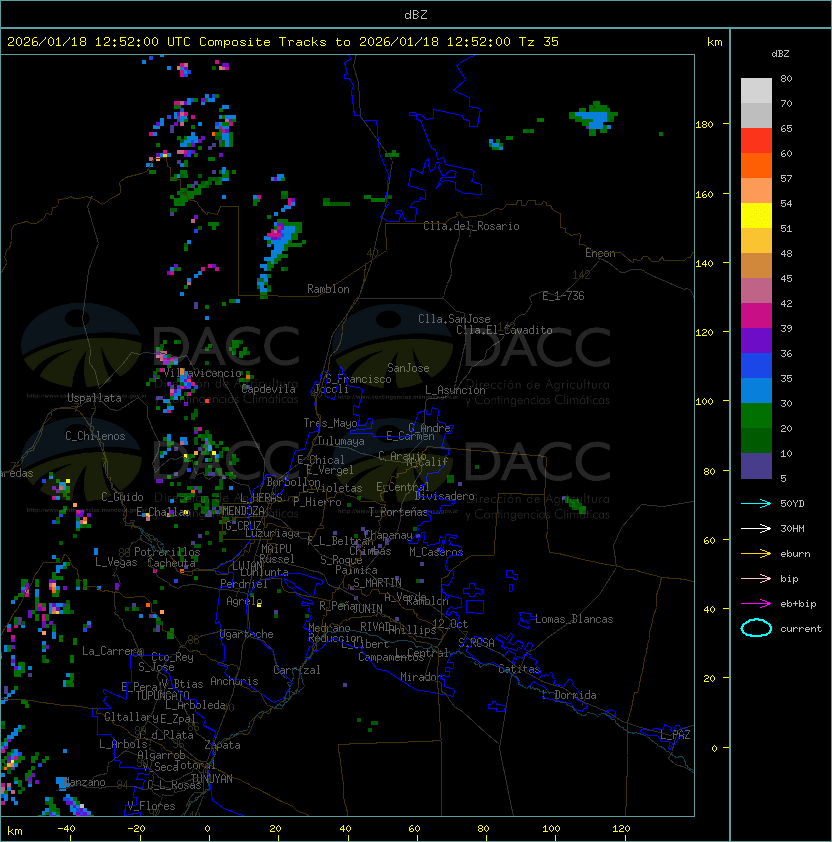This screenshot has height=842, width=832.
Task: Click the pink bip arrow in legend
Action: point(756,578)
